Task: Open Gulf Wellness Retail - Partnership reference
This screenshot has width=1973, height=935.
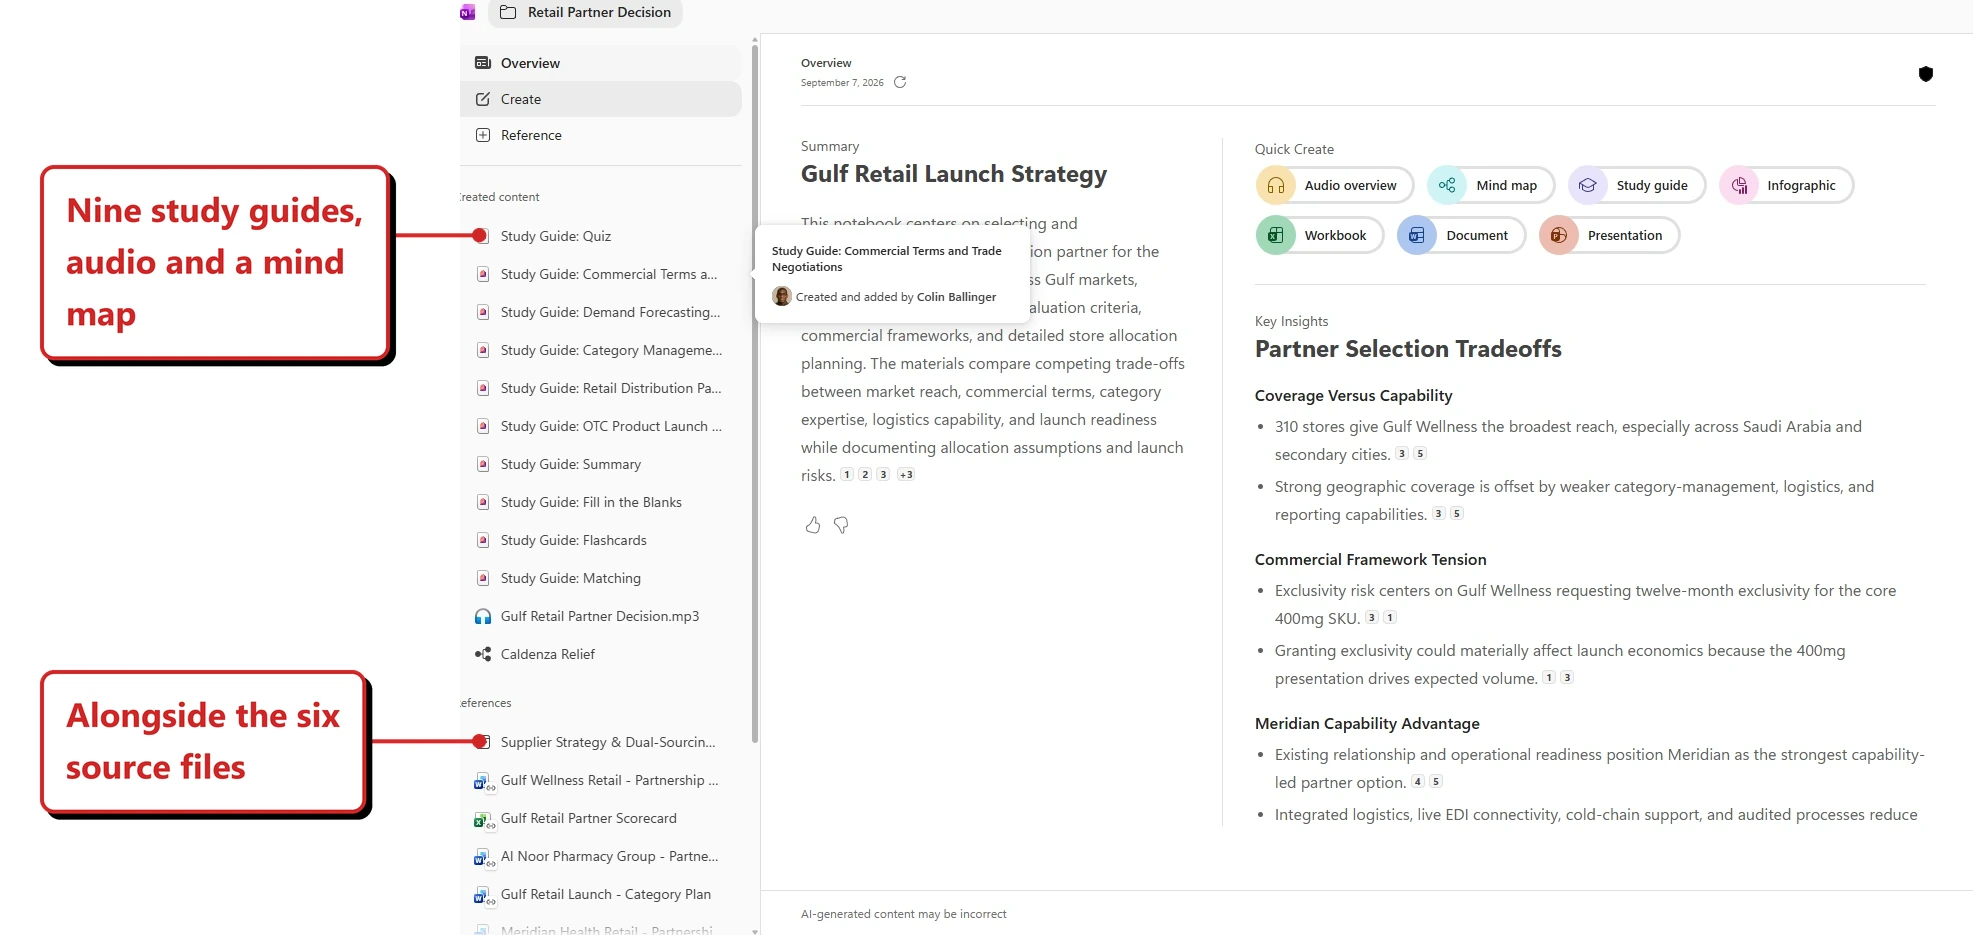Action: (600, 780)
